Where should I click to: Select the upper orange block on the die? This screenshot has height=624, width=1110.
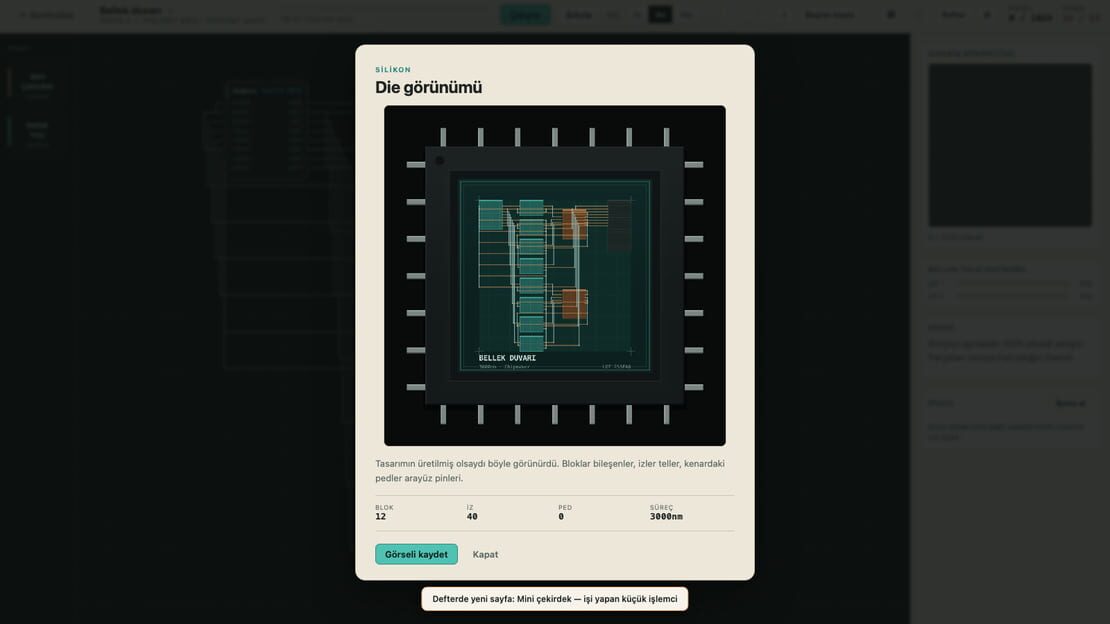tap(574, 224)
